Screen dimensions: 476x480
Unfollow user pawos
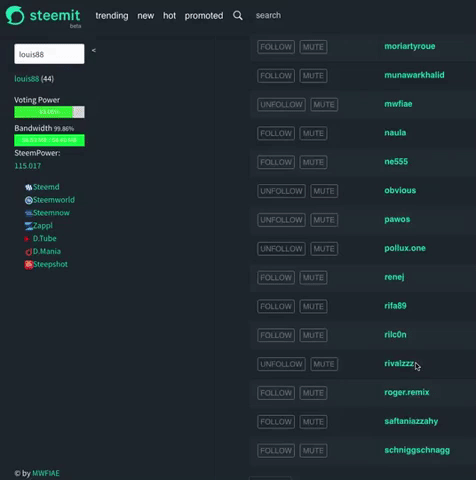(x=281, y=220)
